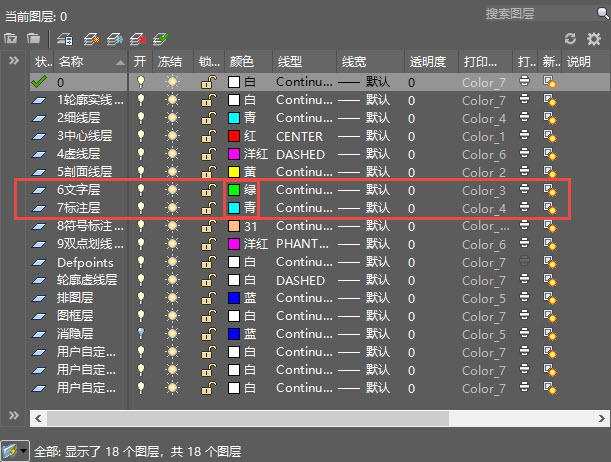Click the new viewport freeze icon for 2细线层
611x462 pixels.
(549, 119)
